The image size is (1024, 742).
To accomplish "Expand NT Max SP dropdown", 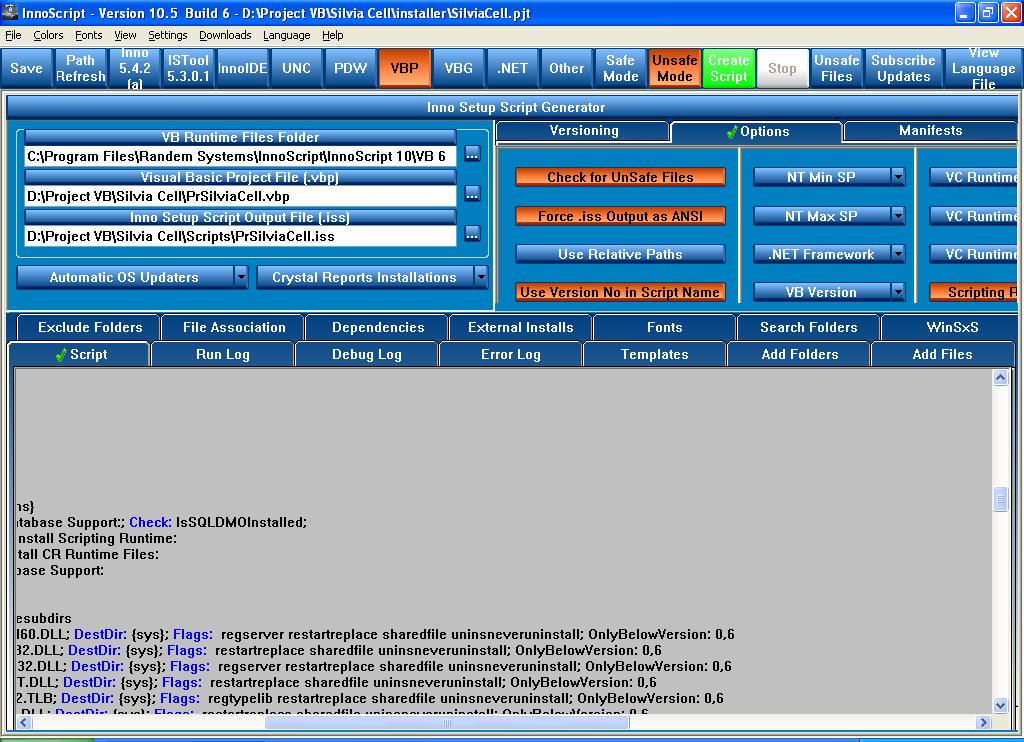I will (x=898, y=216).
